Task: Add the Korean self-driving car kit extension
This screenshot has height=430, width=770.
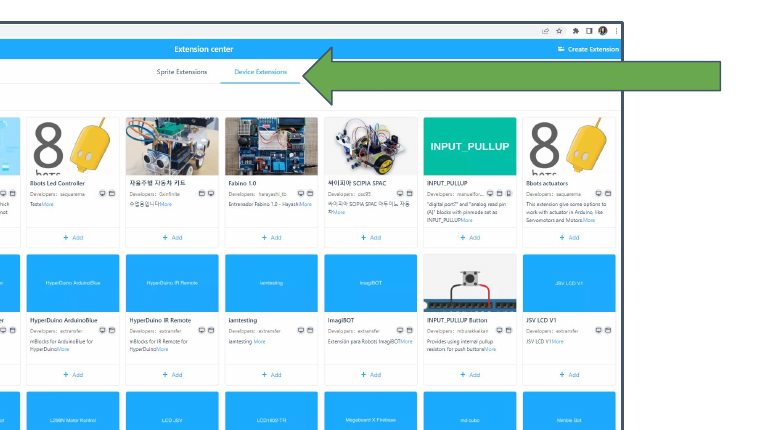Action: coord(172,238)
